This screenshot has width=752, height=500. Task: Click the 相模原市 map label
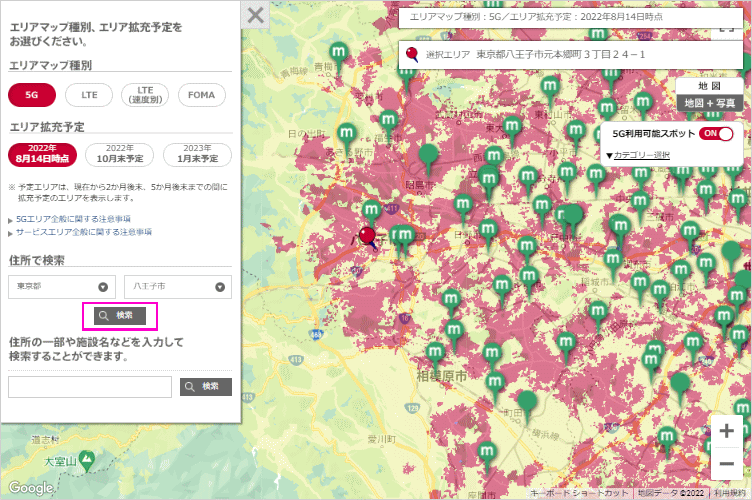tap(442, 376)
